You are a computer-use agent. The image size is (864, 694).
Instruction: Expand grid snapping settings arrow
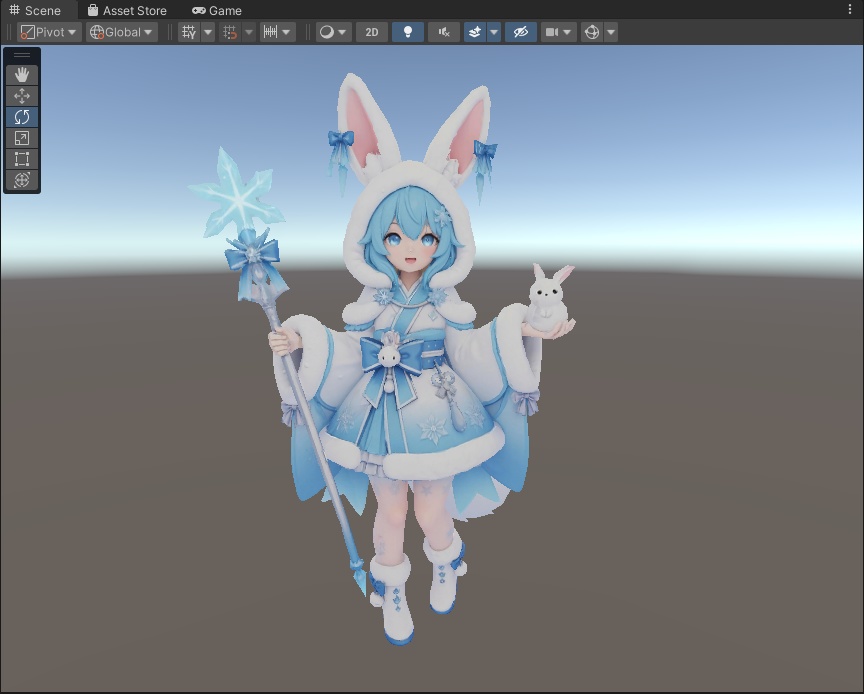click(249, 32)
